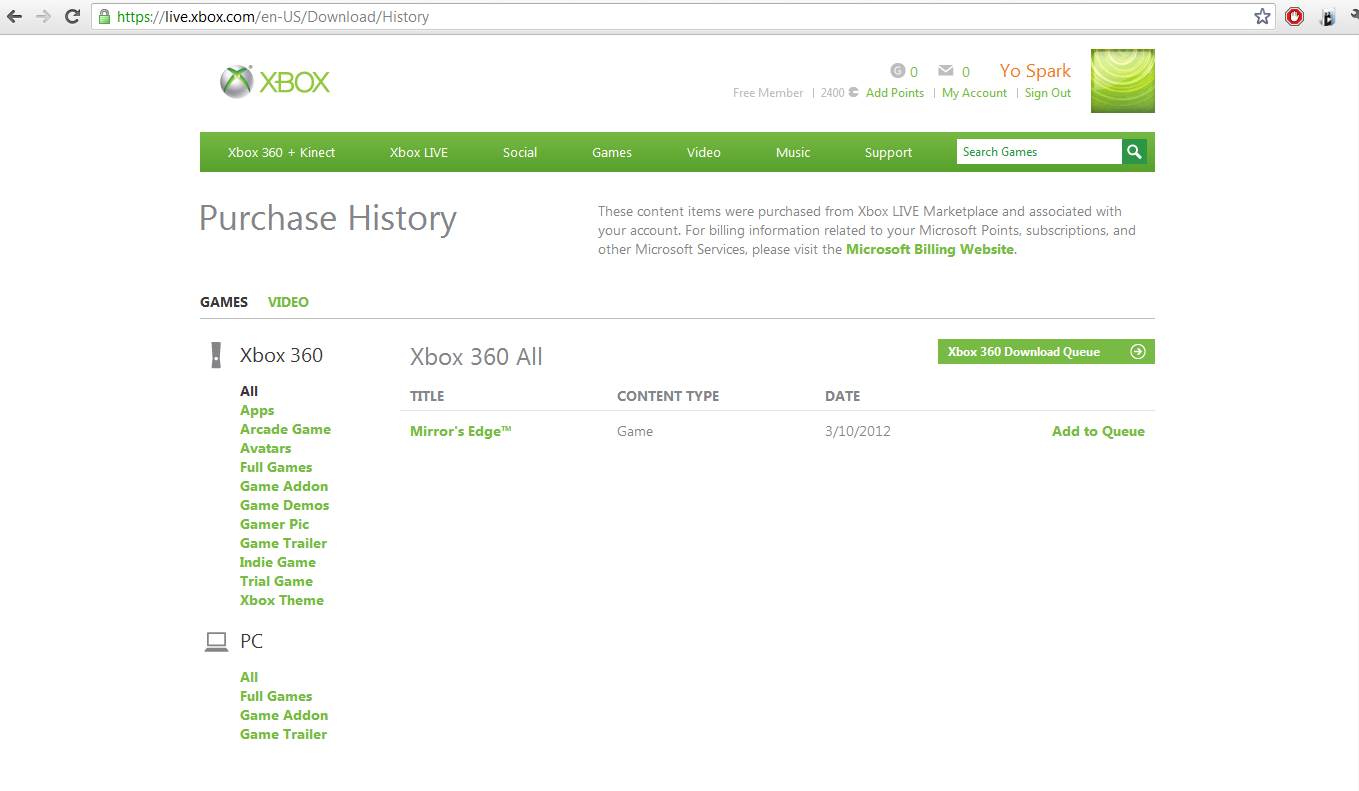Click the date 3/10/2012

point(858,432)
